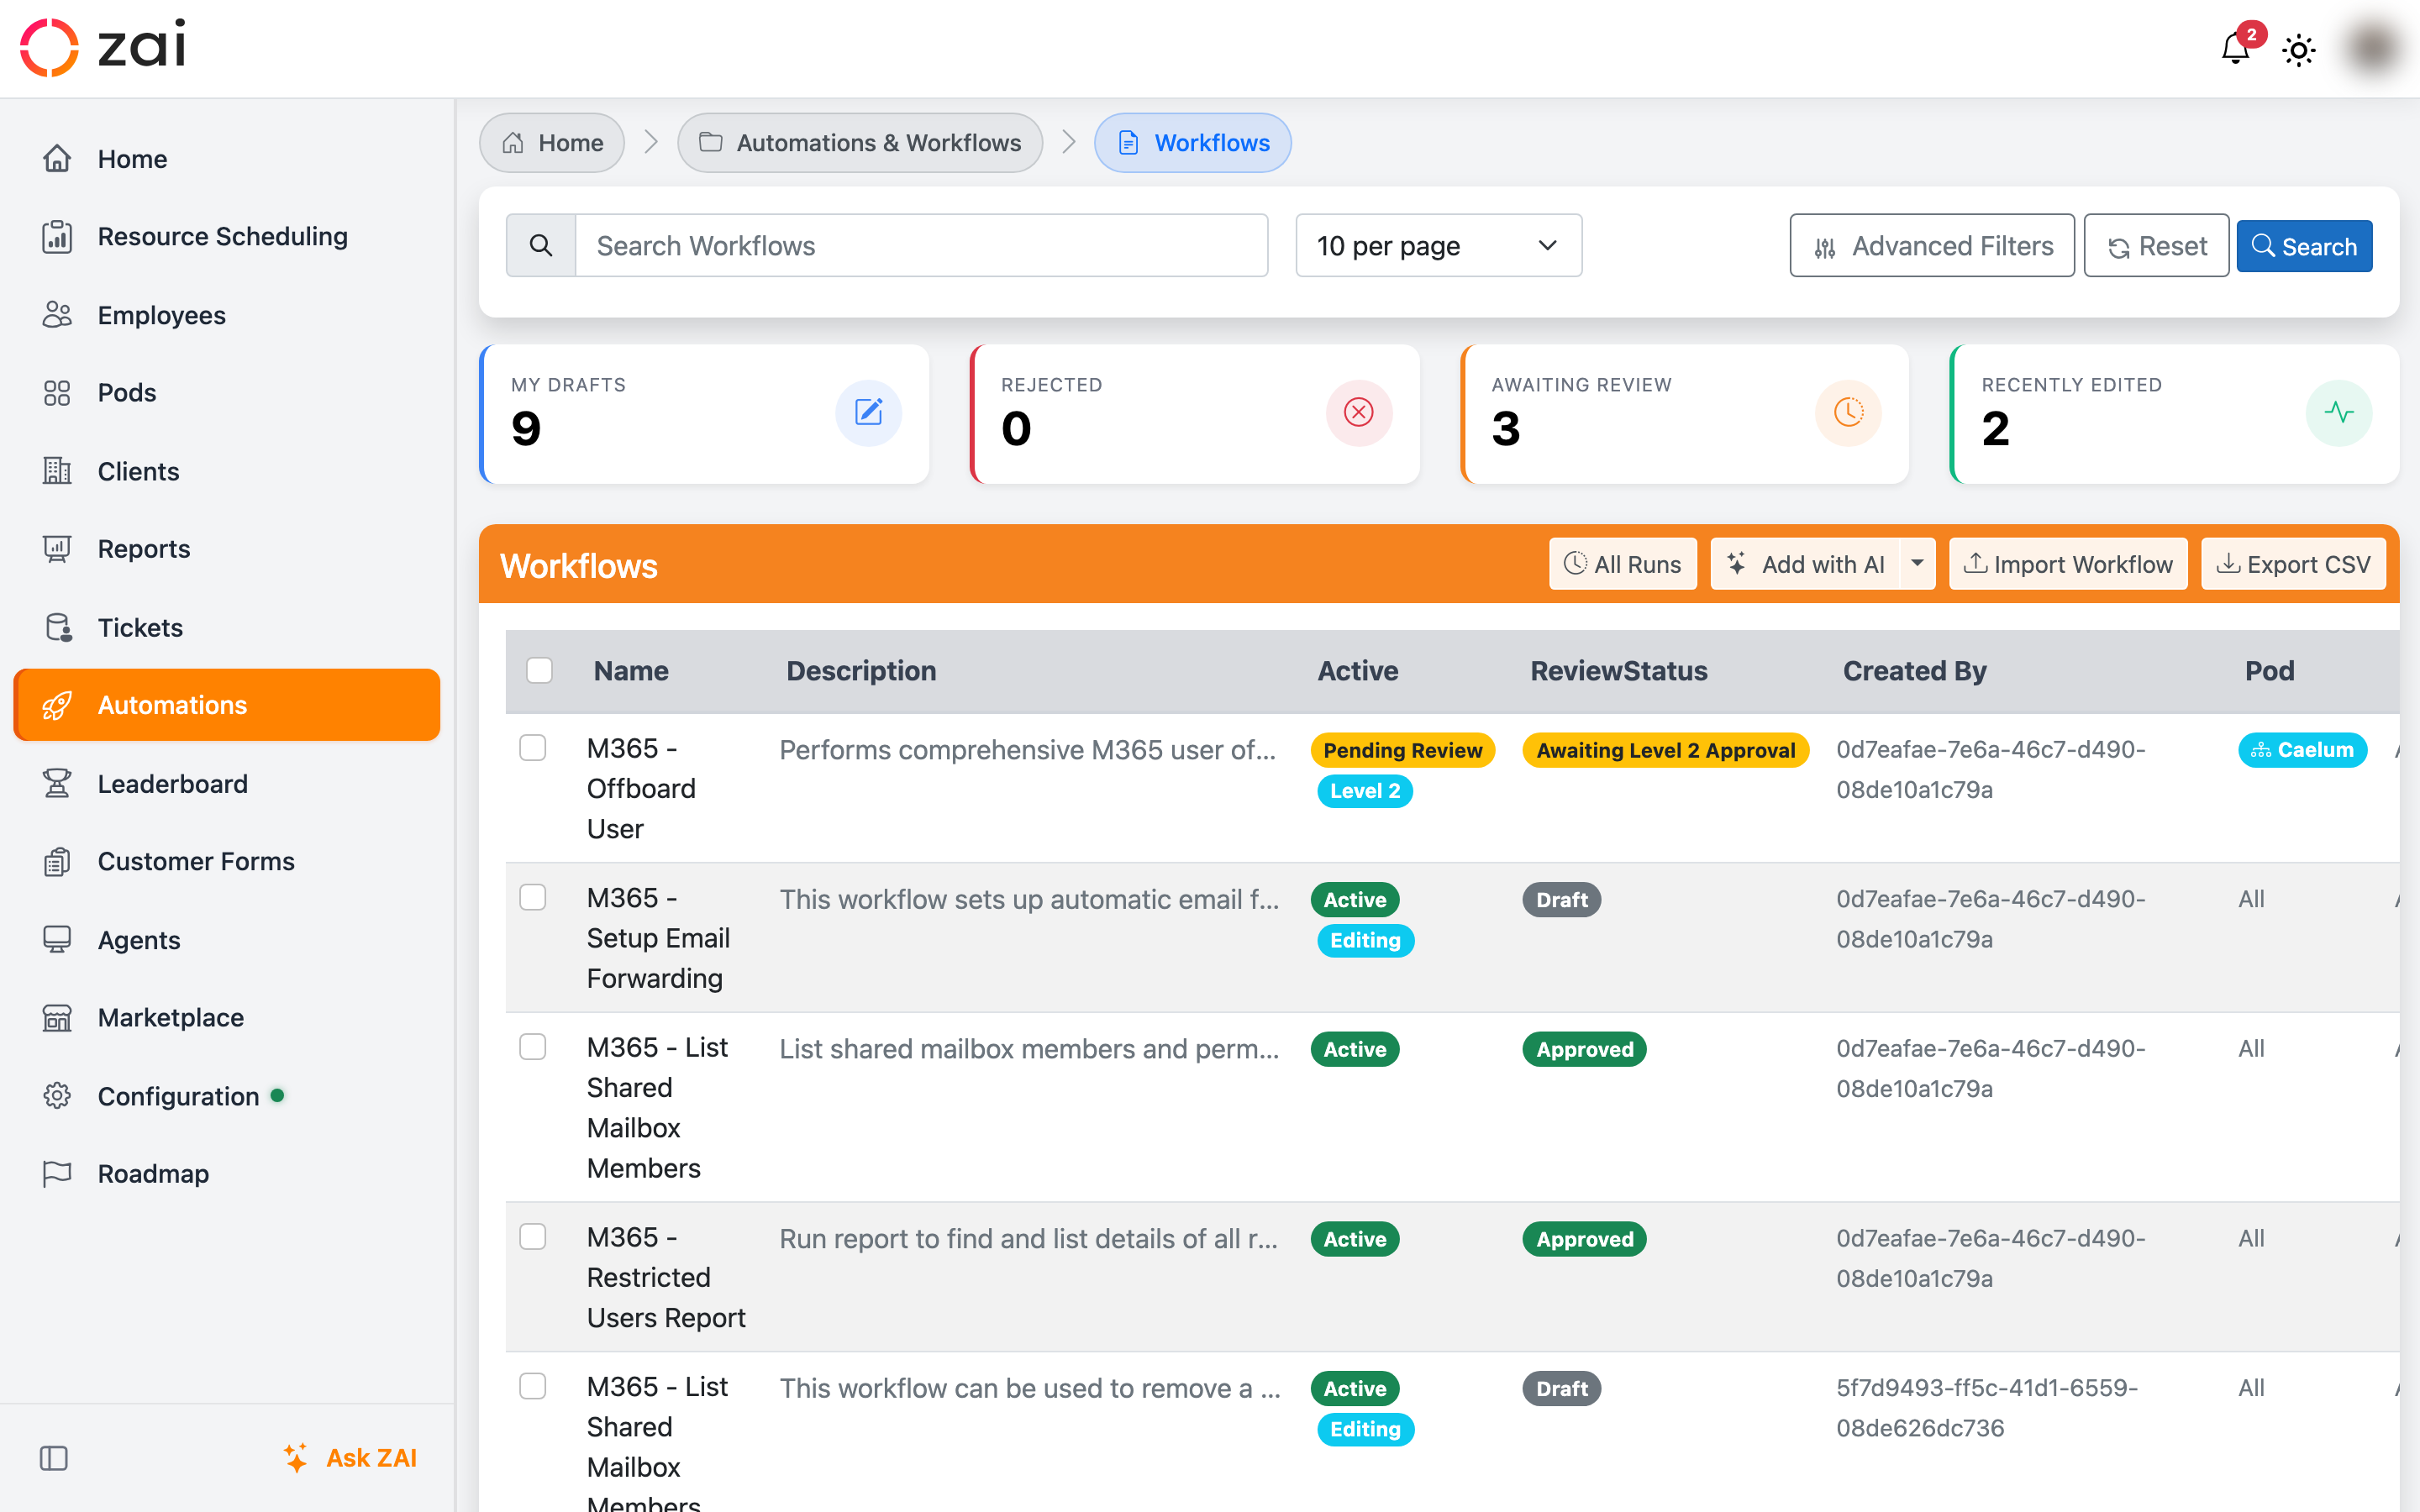Image resolution: width=2420 pixels, height=1512 pixels.
Task: Check the M365 - Restricted Users Report row
Action: 532,1236
